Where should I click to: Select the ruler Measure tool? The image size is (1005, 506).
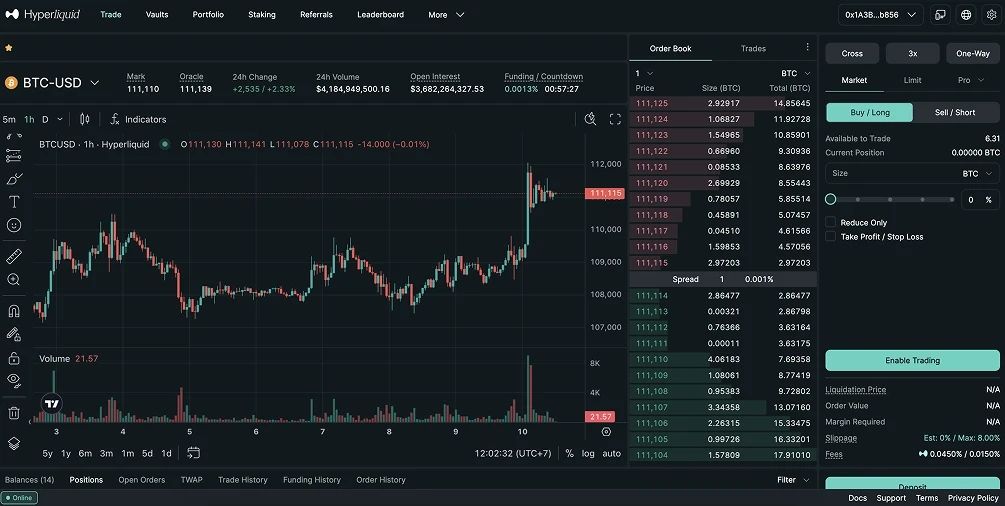14,256
